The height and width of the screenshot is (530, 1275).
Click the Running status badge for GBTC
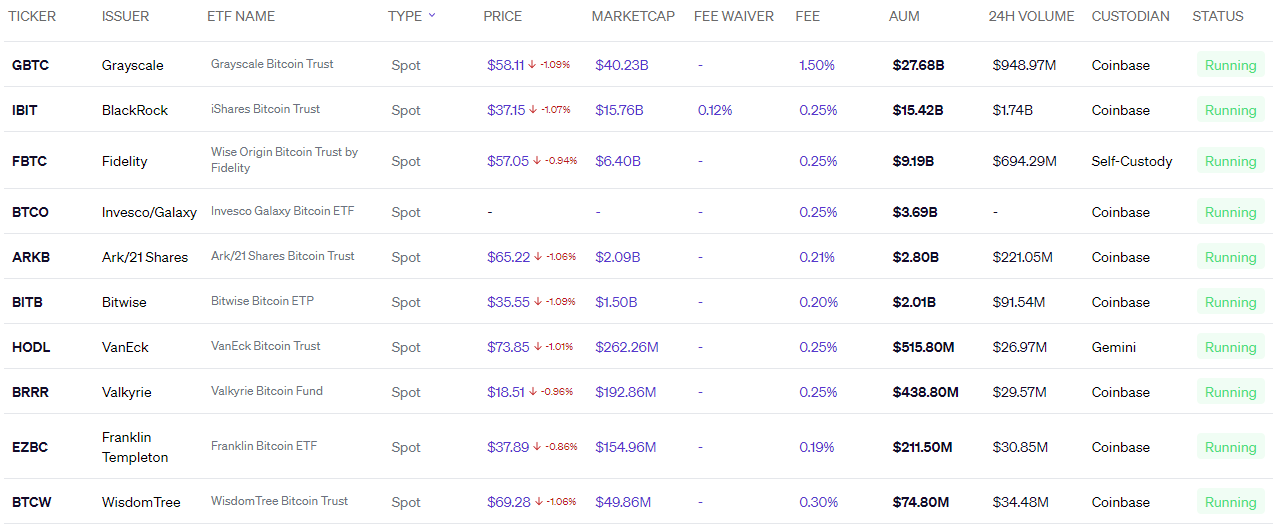(1230, 65)
